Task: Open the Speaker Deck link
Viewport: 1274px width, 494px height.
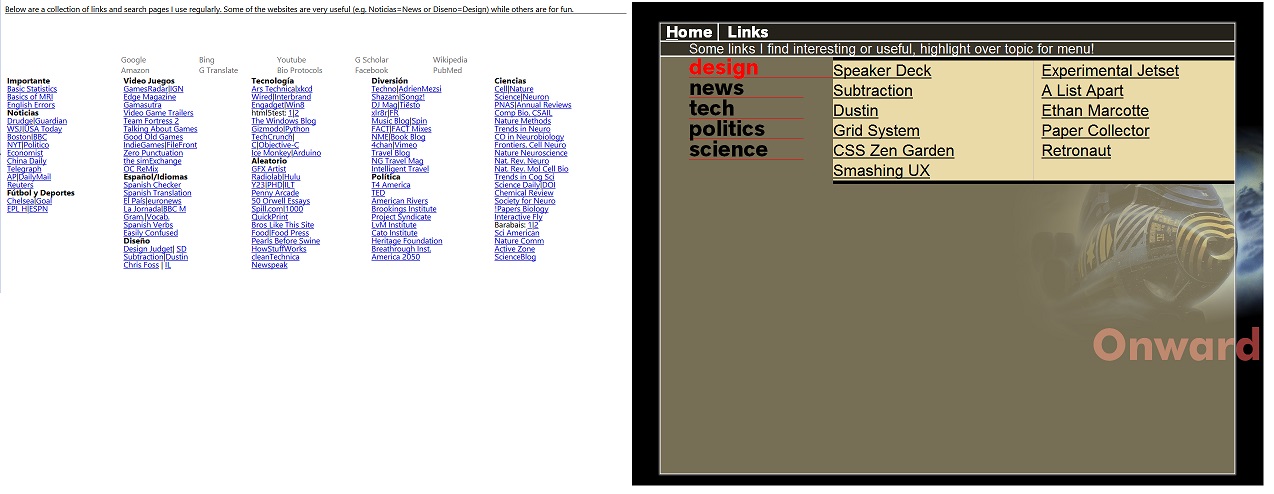Action: 882,71
